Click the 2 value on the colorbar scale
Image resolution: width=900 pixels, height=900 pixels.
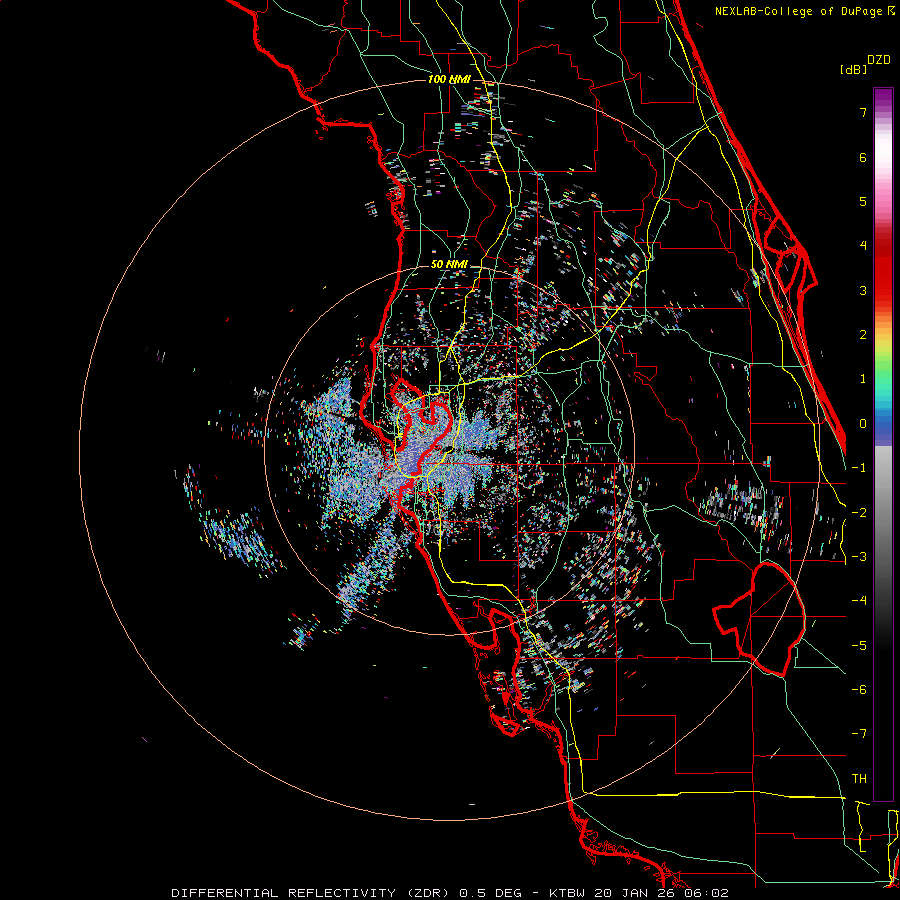(x=863, y=335)
